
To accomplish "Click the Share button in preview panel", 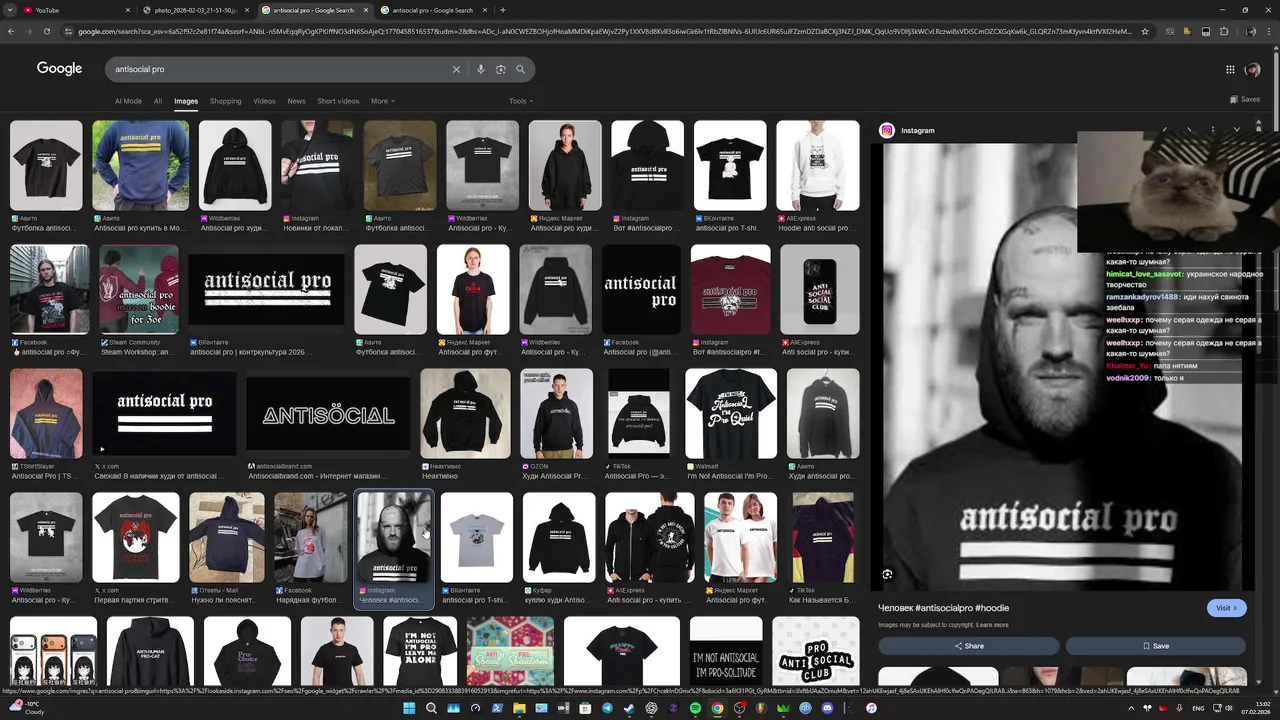I will coord(969,646).
